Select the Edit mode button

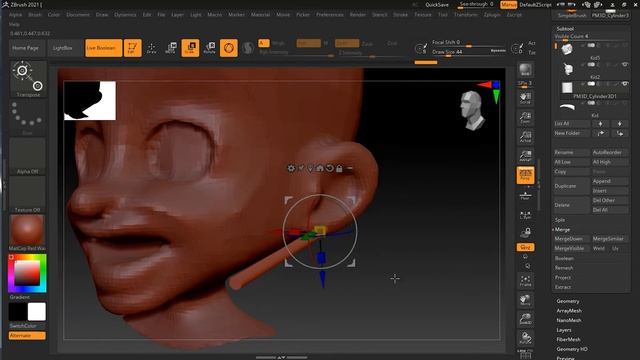coord(133,48)
